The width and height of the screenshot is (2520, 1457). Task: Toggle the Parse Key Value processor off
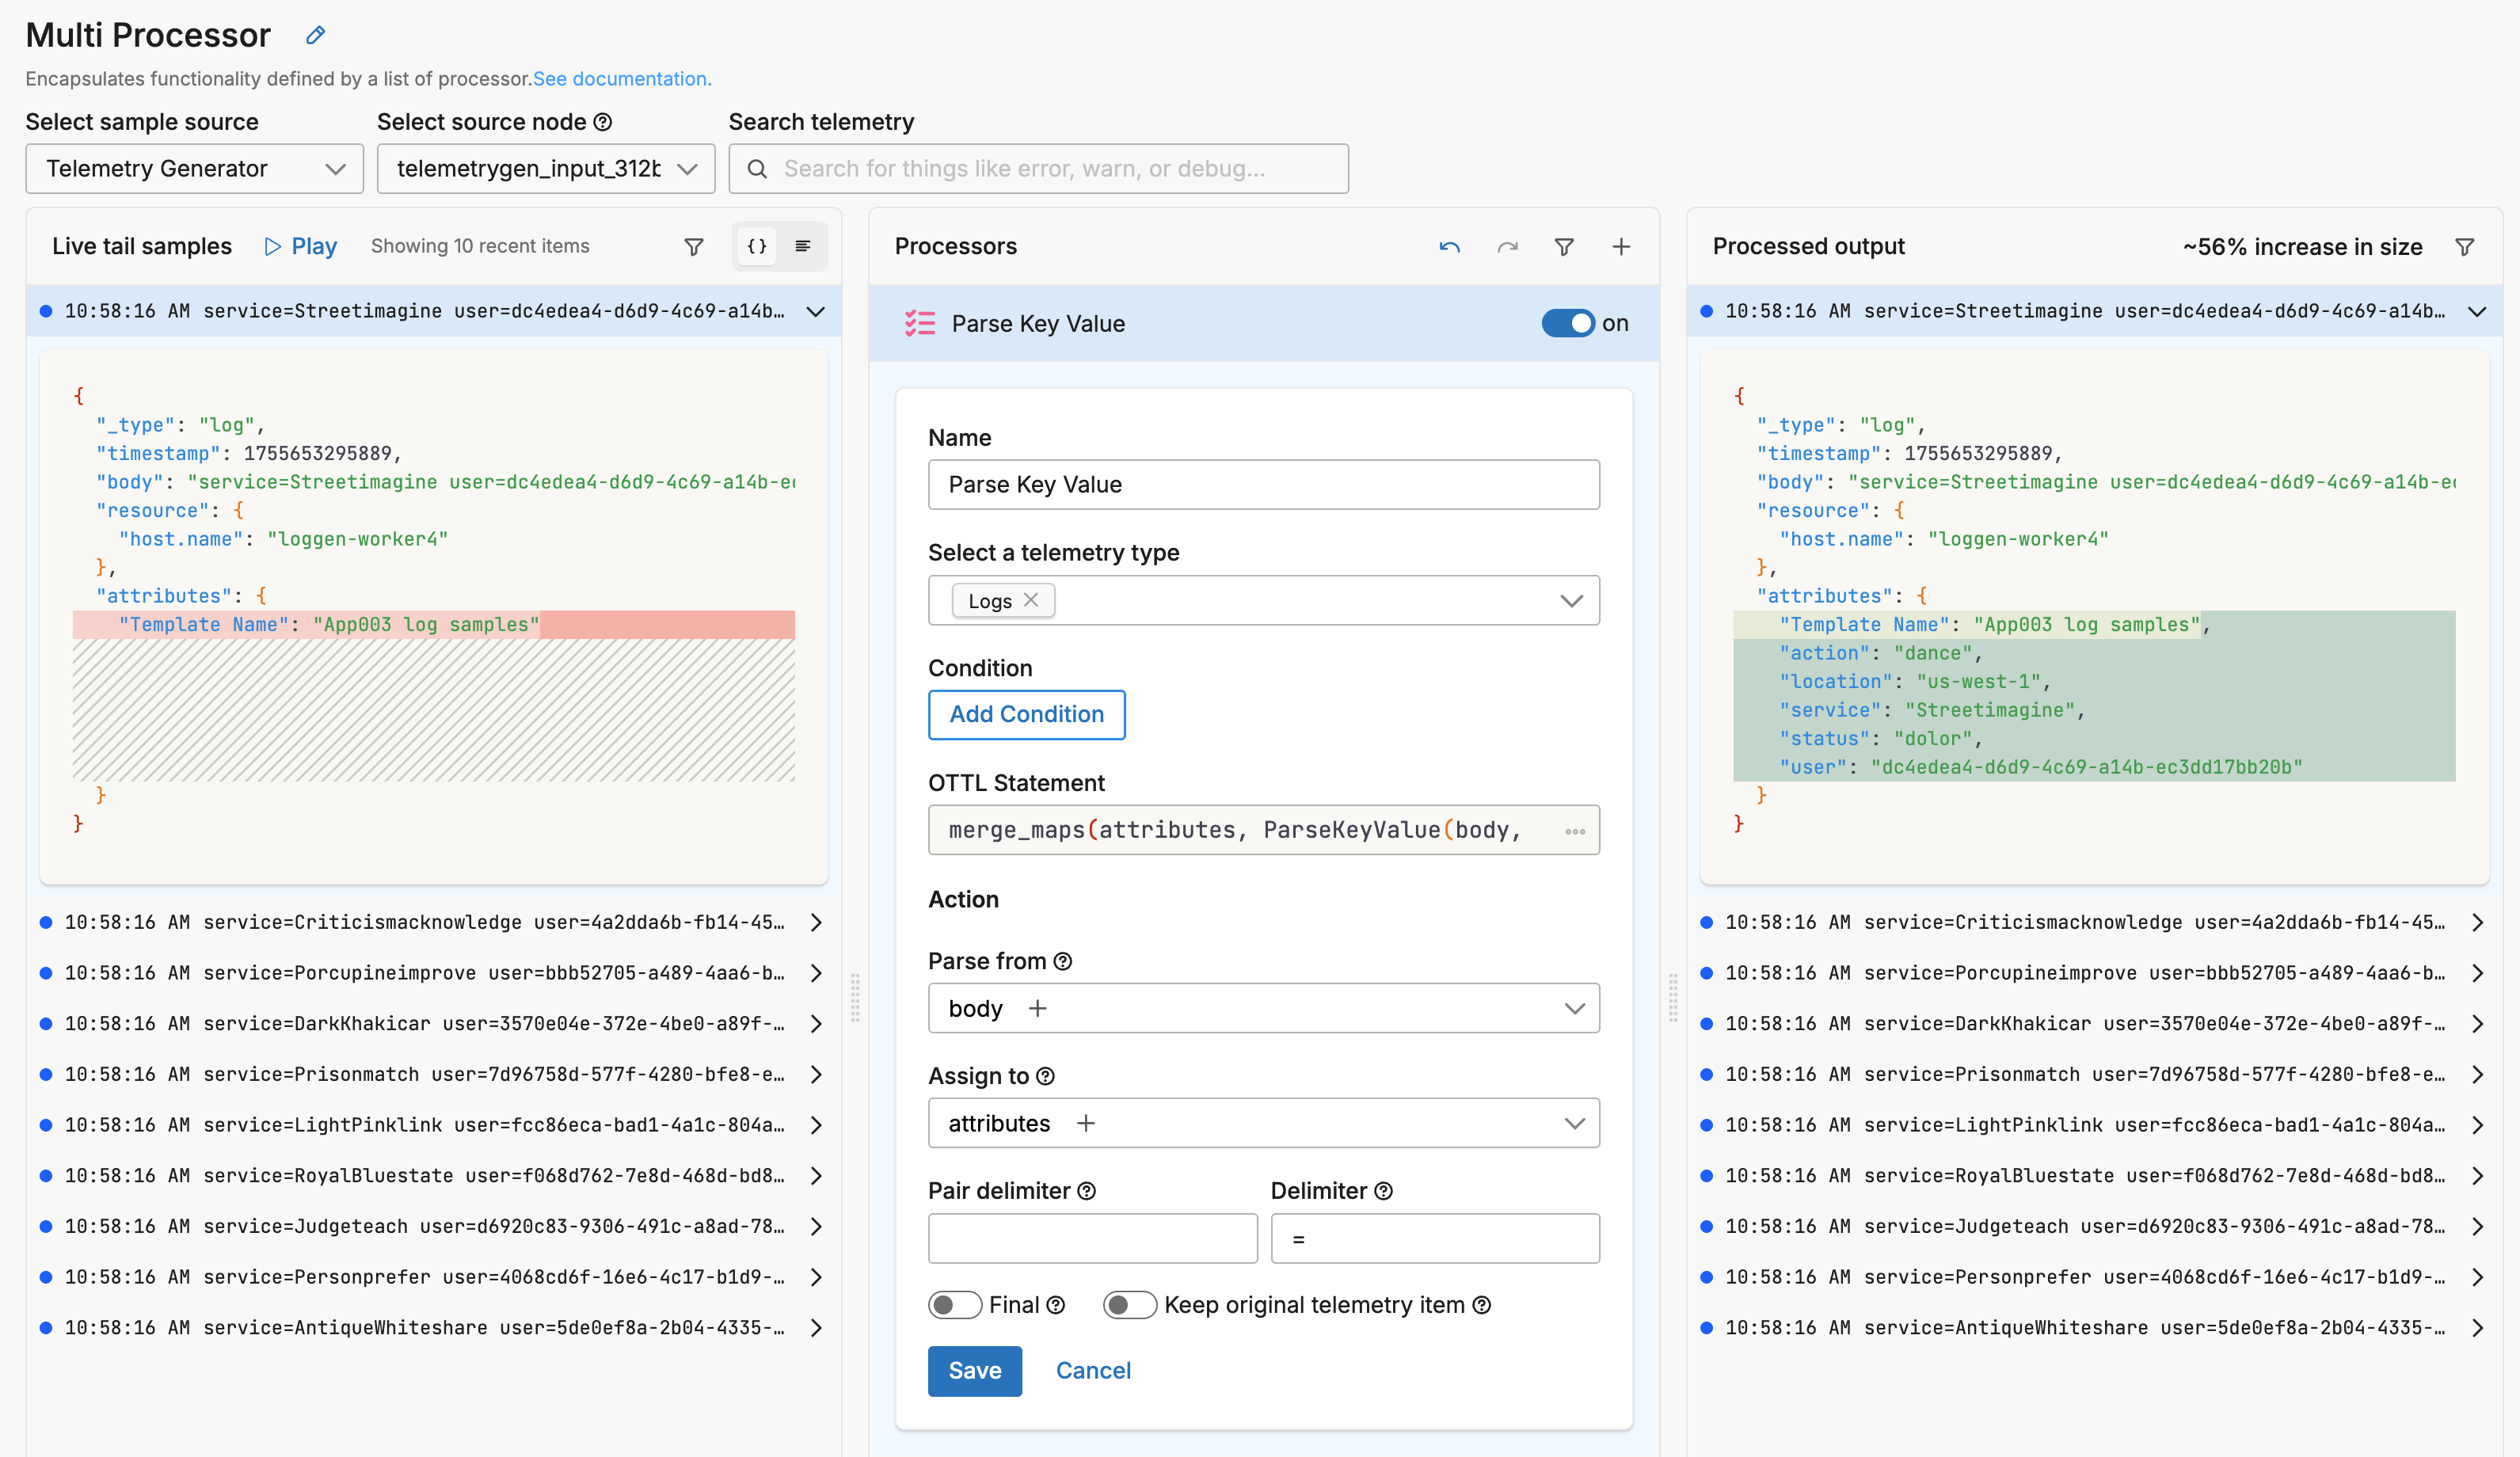pos(1568,323)
